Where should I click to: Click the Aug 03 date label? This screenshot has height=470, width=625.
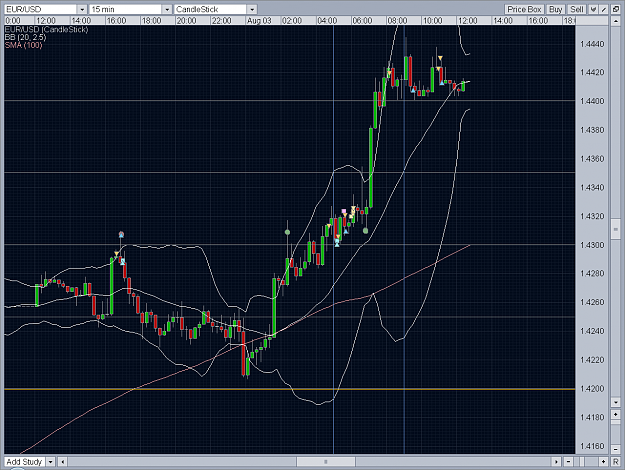(x=259, y=21)
